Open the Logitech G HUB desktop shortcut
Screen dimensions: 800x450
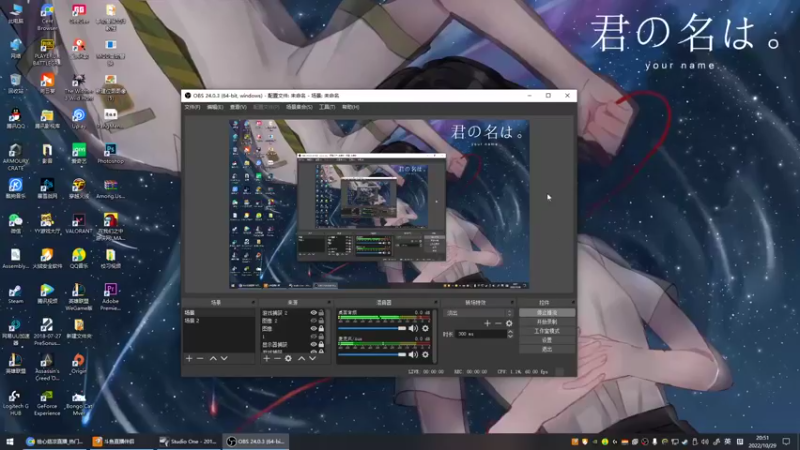[x=15, y=402]
